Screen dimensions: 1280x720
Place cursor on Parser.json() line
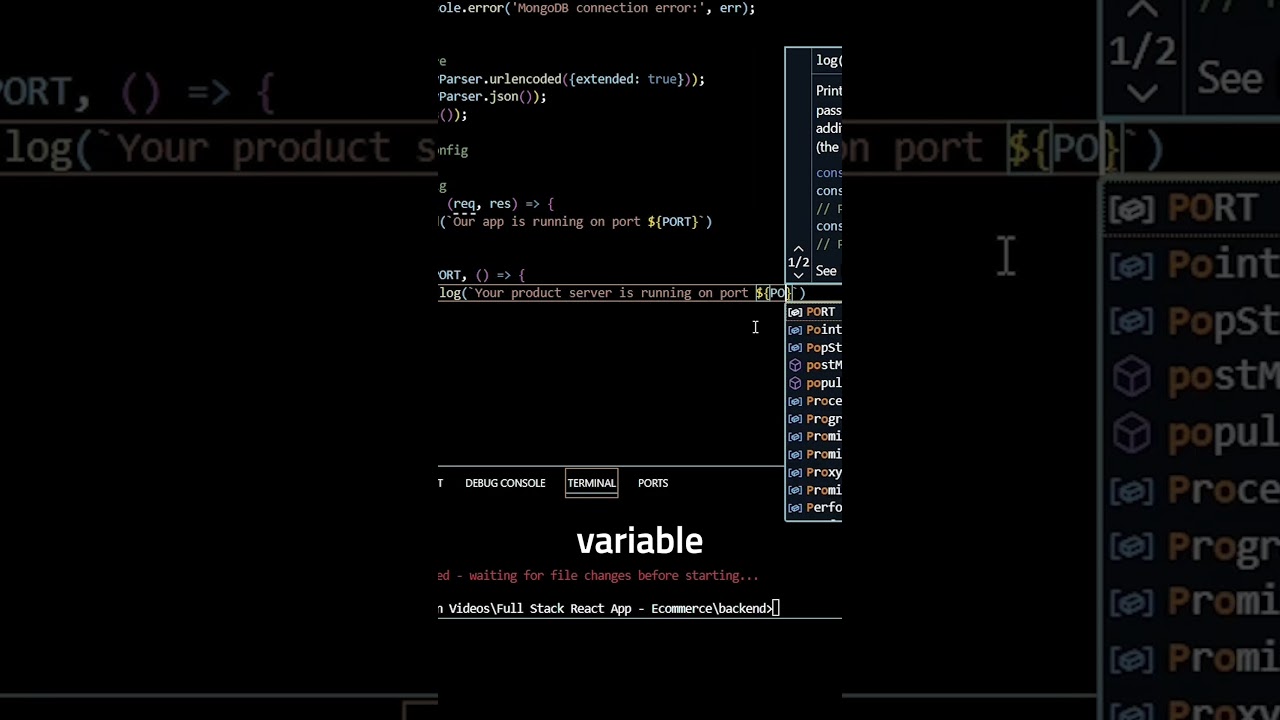point(493,97)
